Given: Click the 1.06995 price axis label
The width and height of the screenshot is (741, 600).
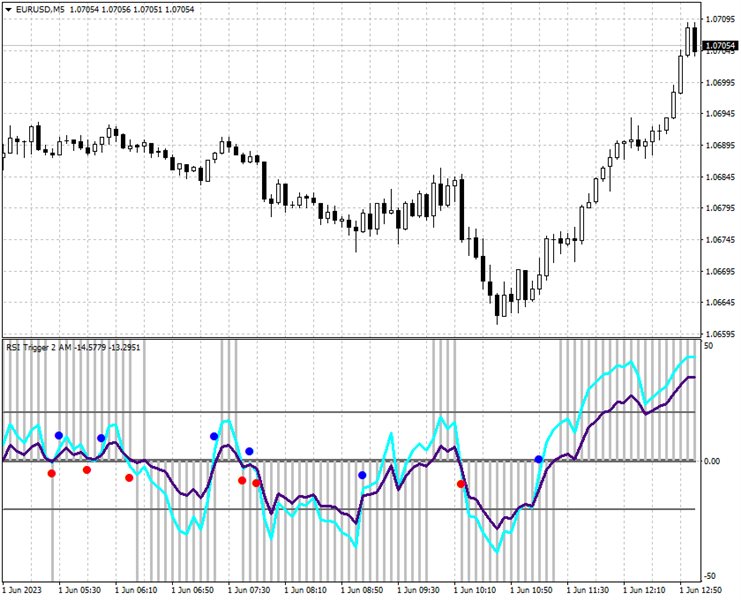Looking at the screenshot, I should pos(720,83).
